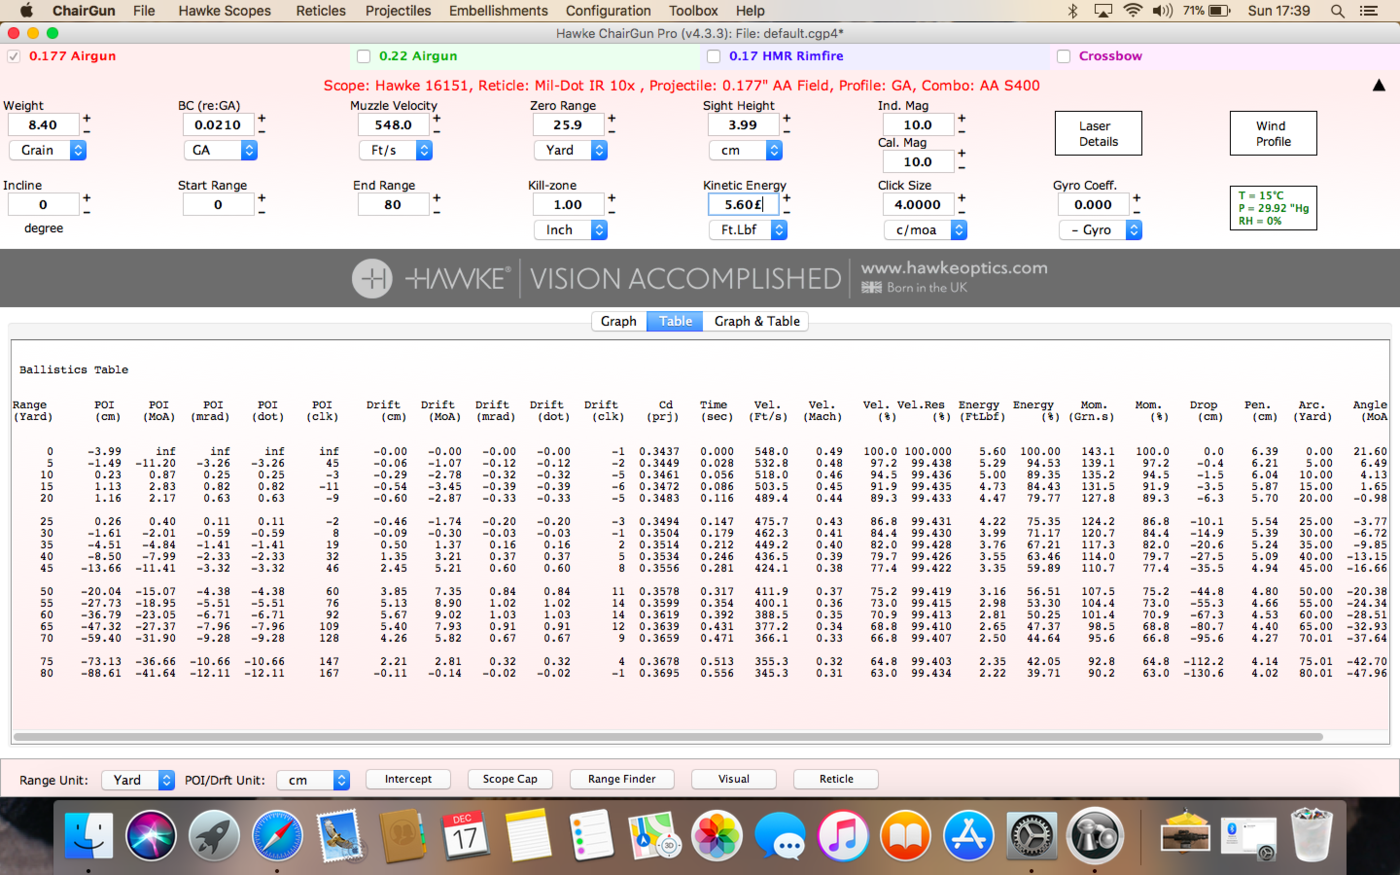Collapse panel with black triangle arrow
The width and height of the screenshot is (1400, 875).
pos(1379,85)
